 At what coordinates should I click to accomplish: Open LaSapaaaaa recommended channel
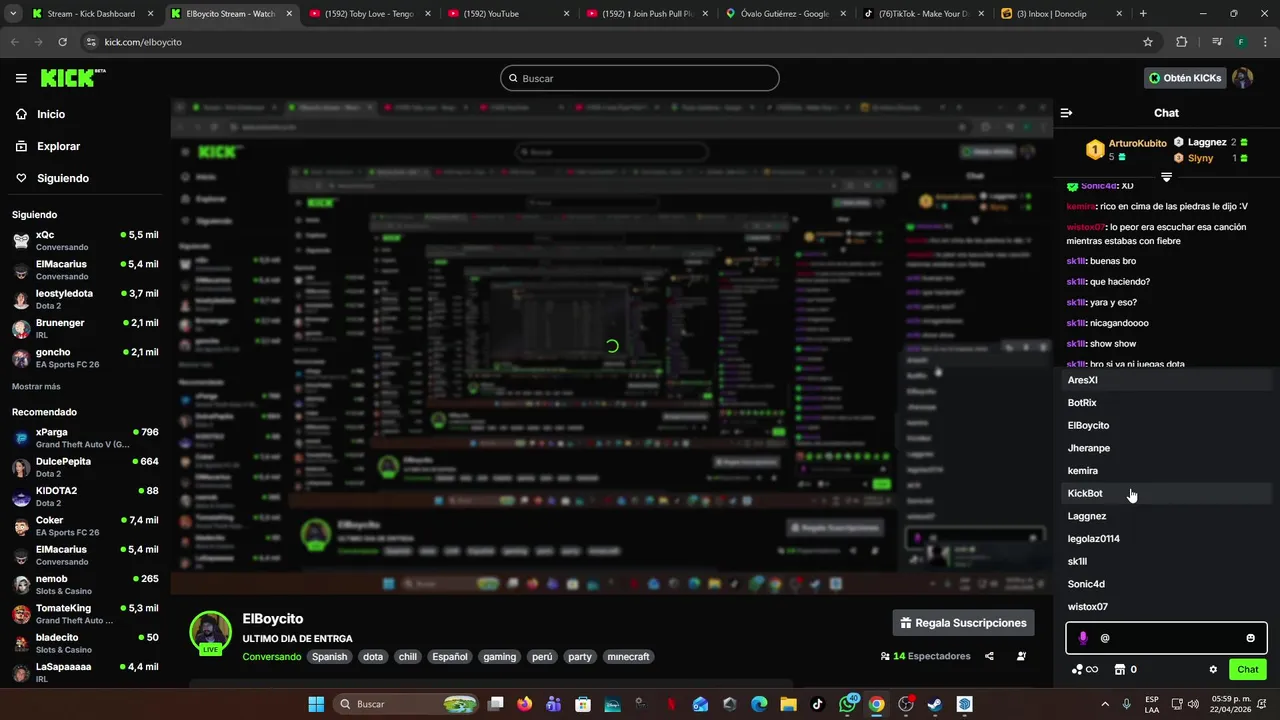click(x=85, y=672)
